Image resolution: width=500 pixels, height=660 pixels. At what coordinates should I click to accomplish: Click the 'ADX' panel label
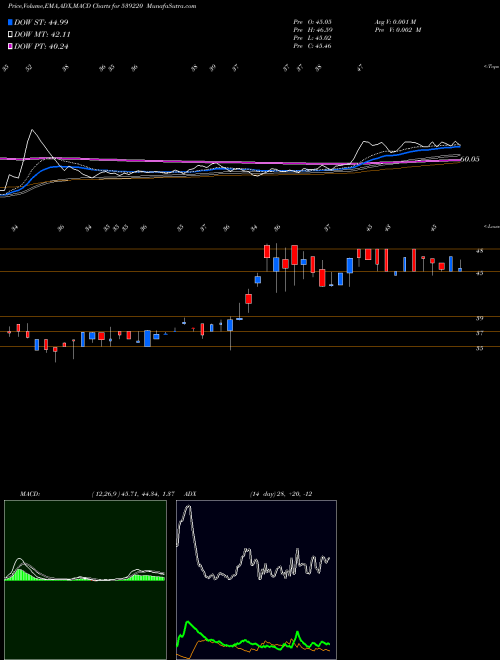191,494
